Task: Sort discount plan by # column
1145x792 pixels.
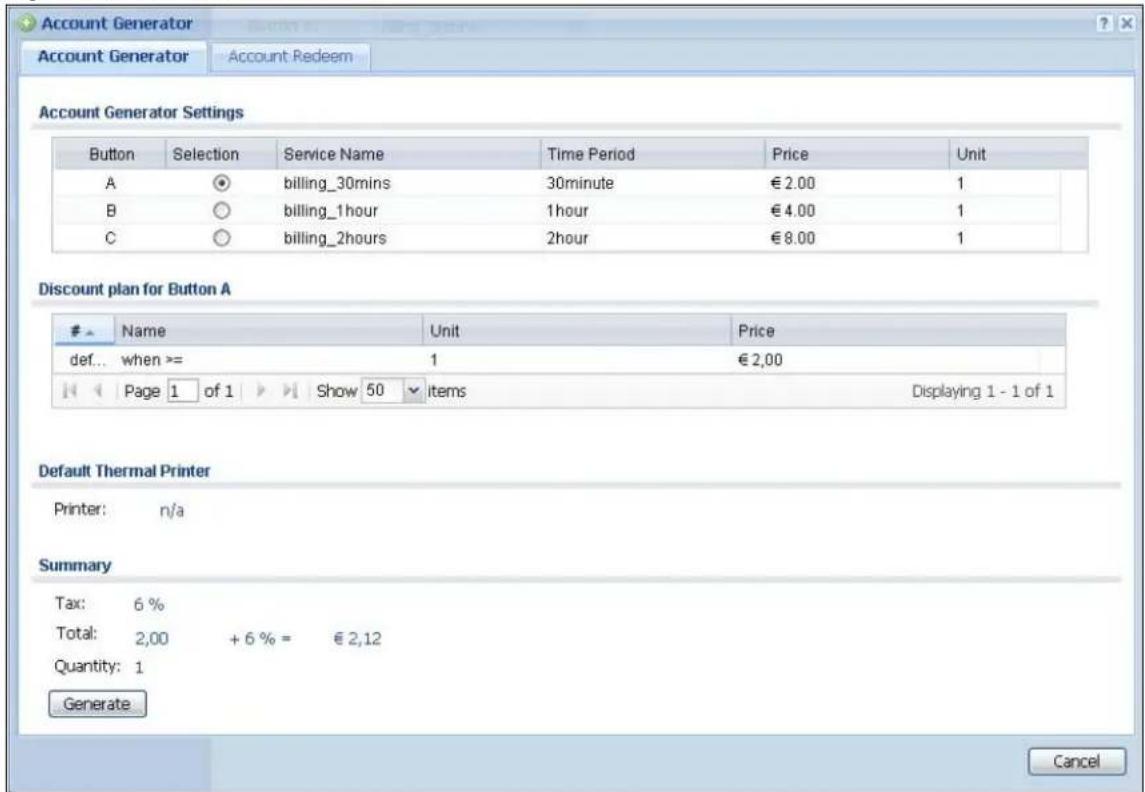Action: pyautogui.click(x=84, y=331)
